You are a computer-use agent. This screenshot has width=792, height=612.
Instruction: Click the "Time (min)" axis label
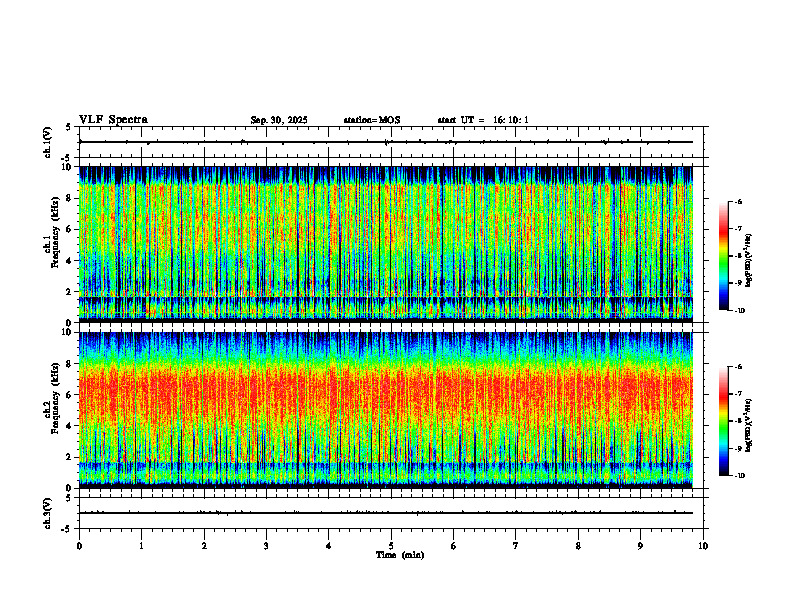(400, 555)
